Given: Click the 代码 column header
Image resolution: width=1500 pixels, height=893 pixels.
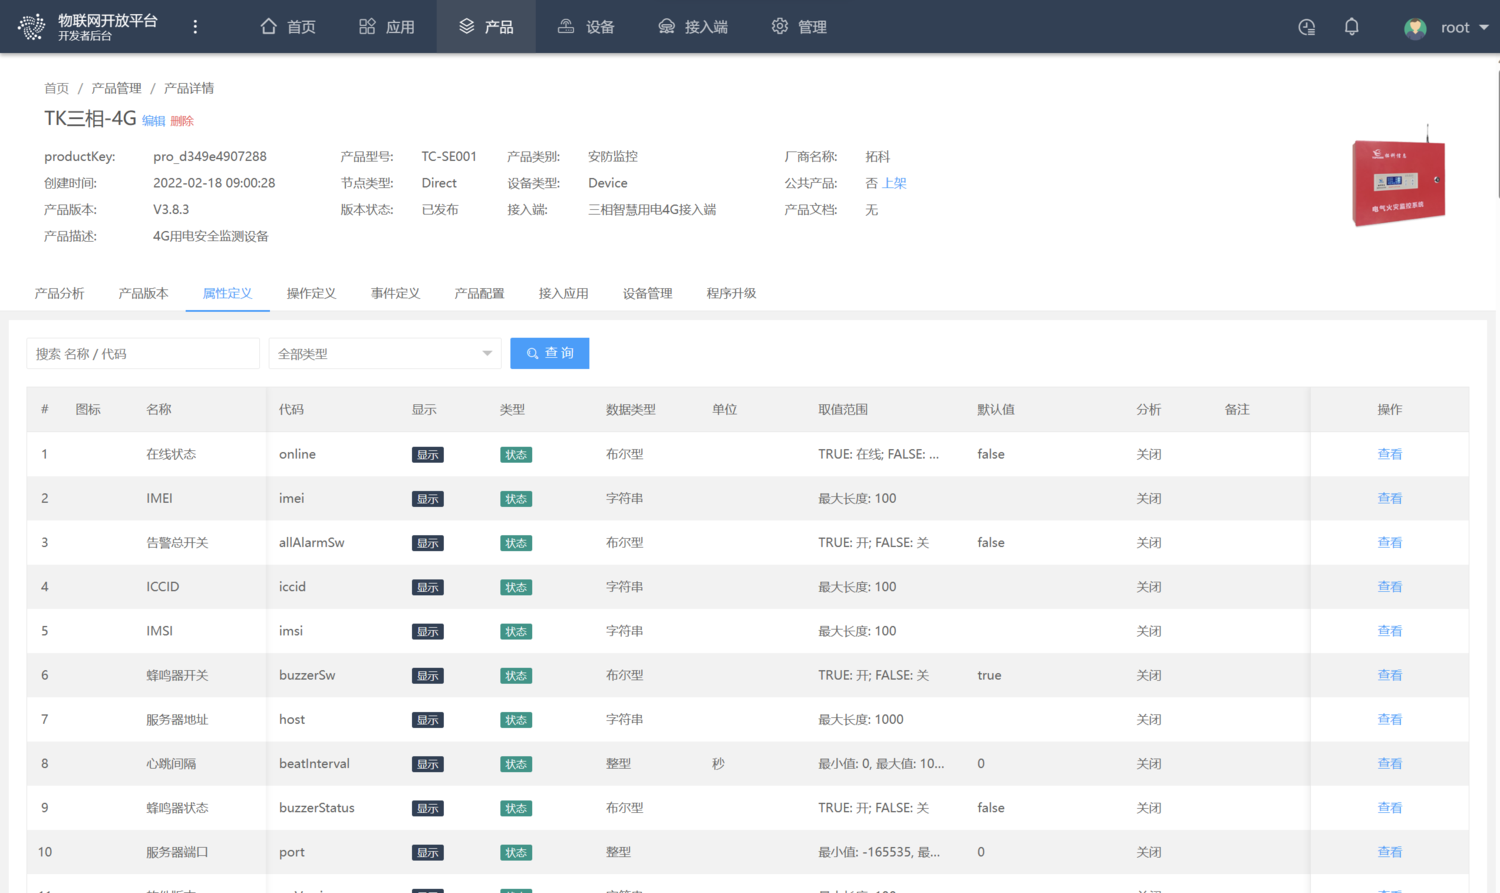Looking at the screenshot, I should (x=291, y=409).
